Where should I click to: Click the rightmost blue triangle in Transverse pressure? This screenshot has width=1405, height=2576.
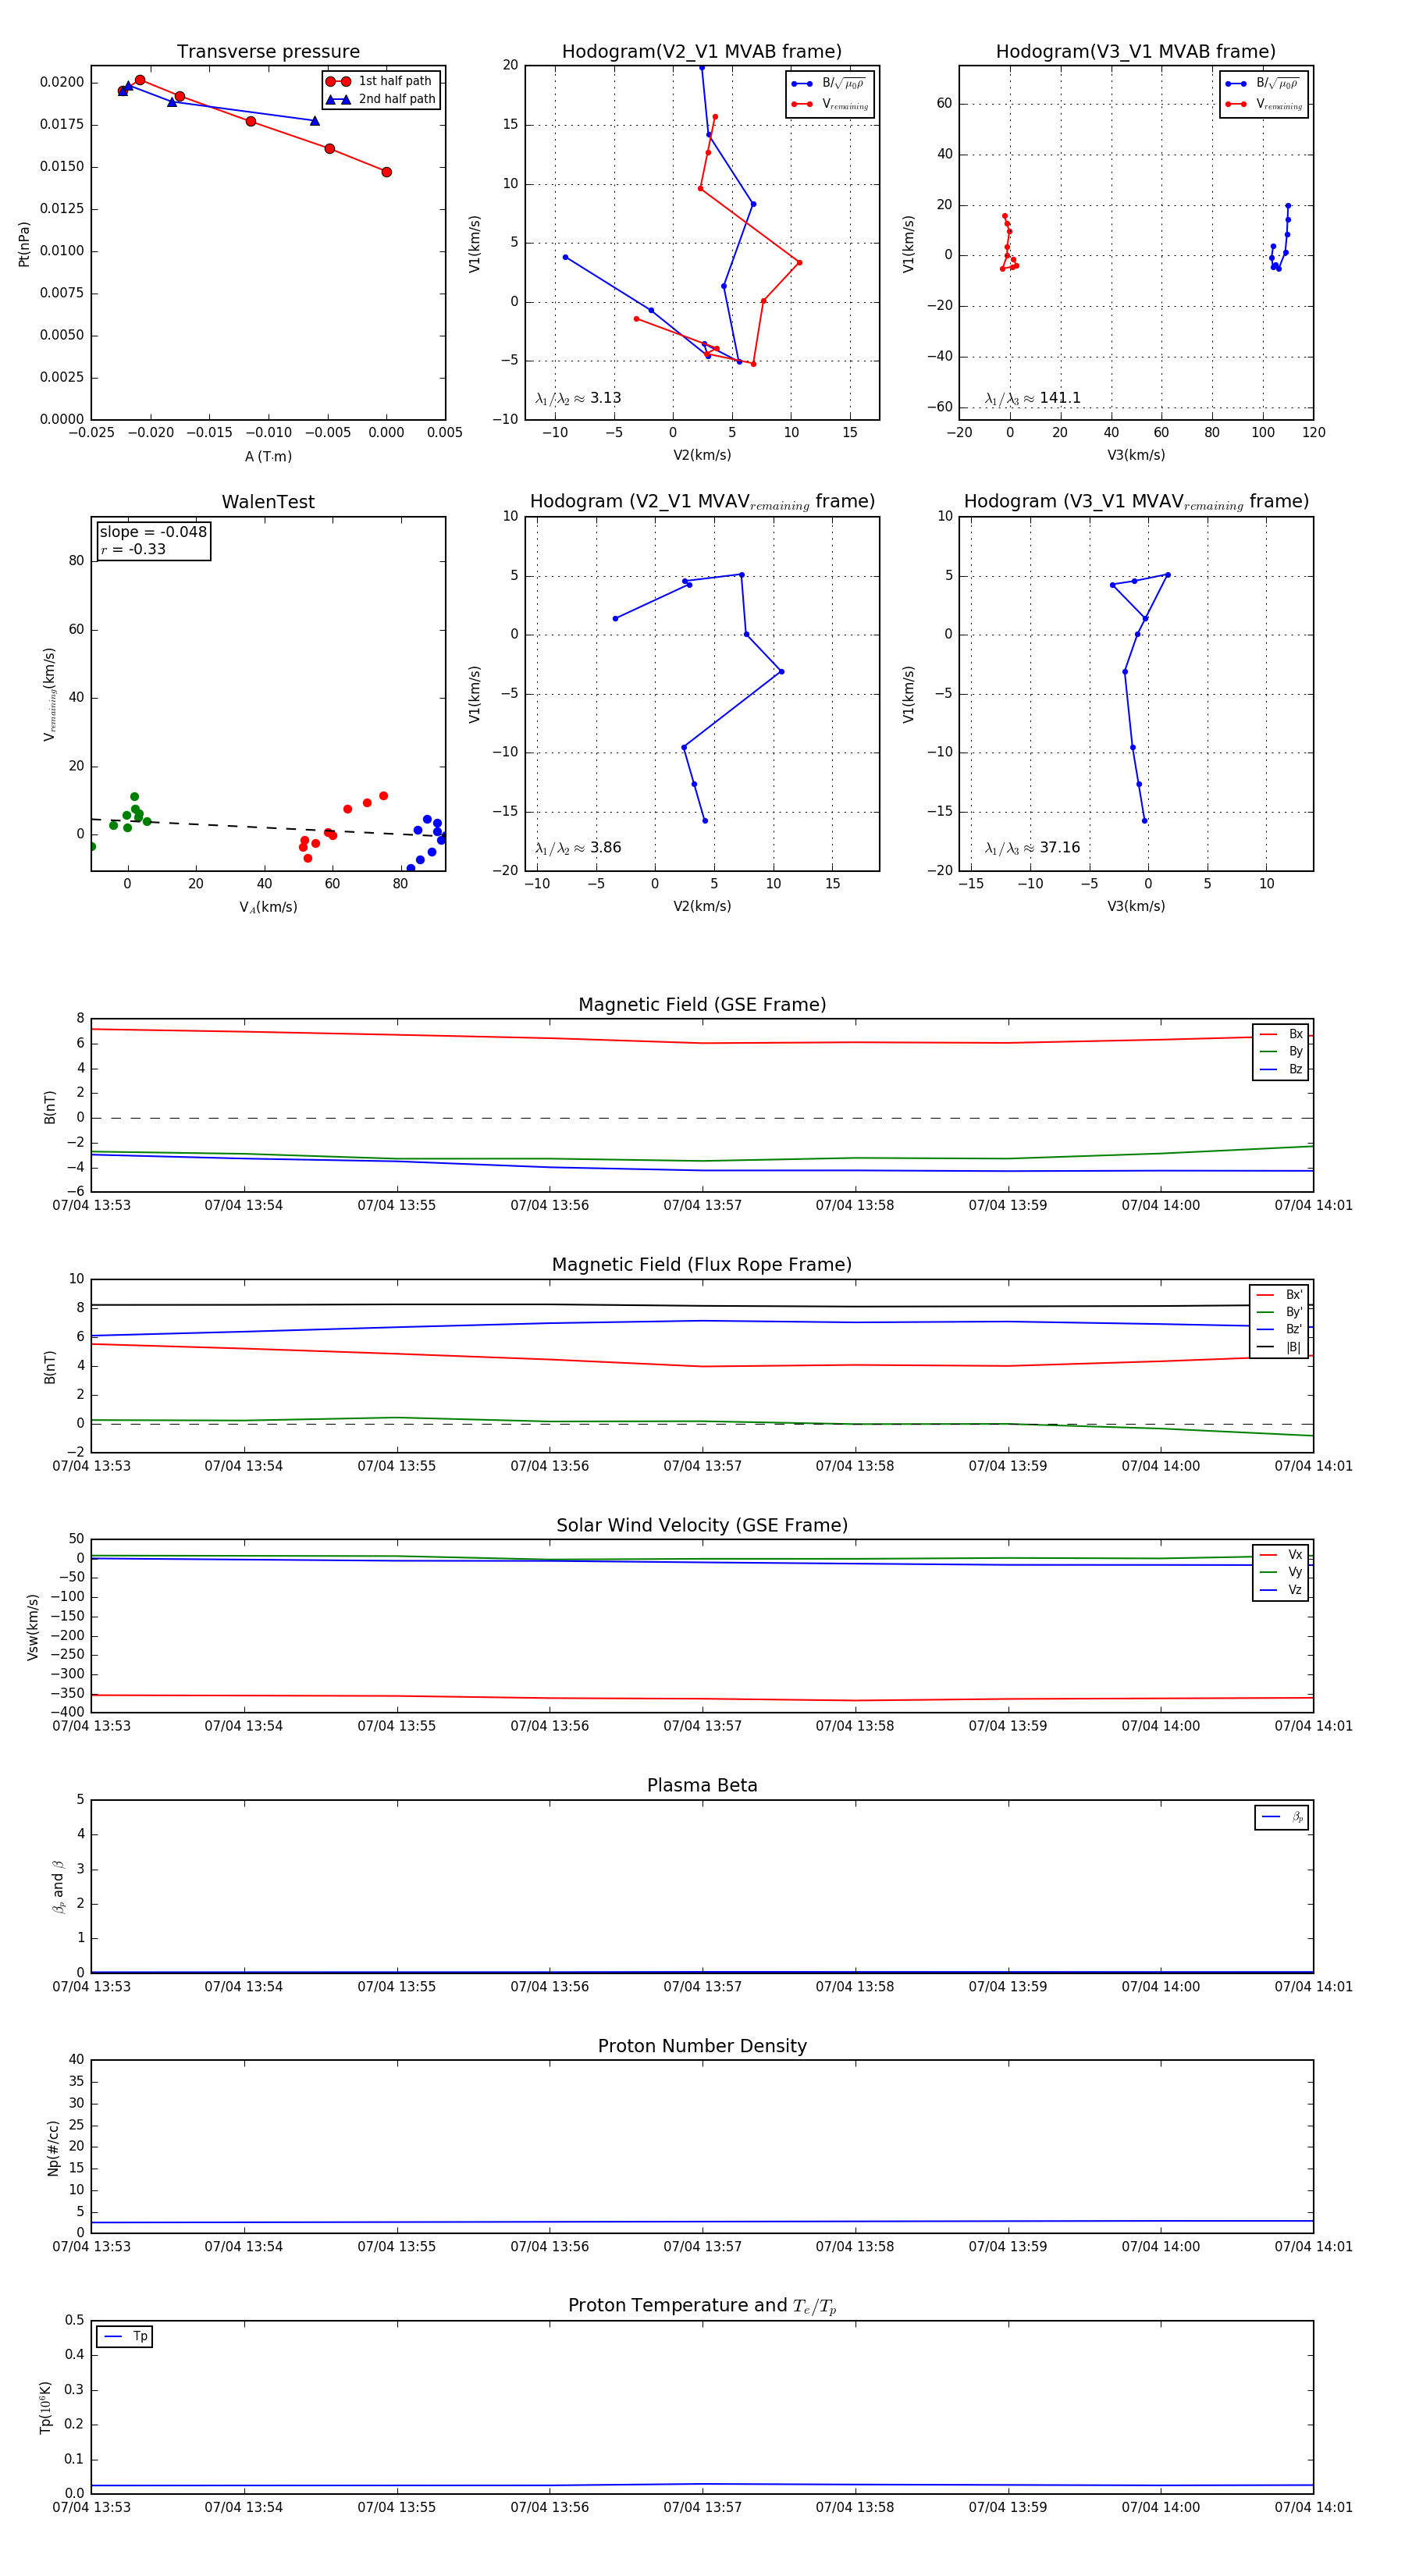[x=315, y=121]
